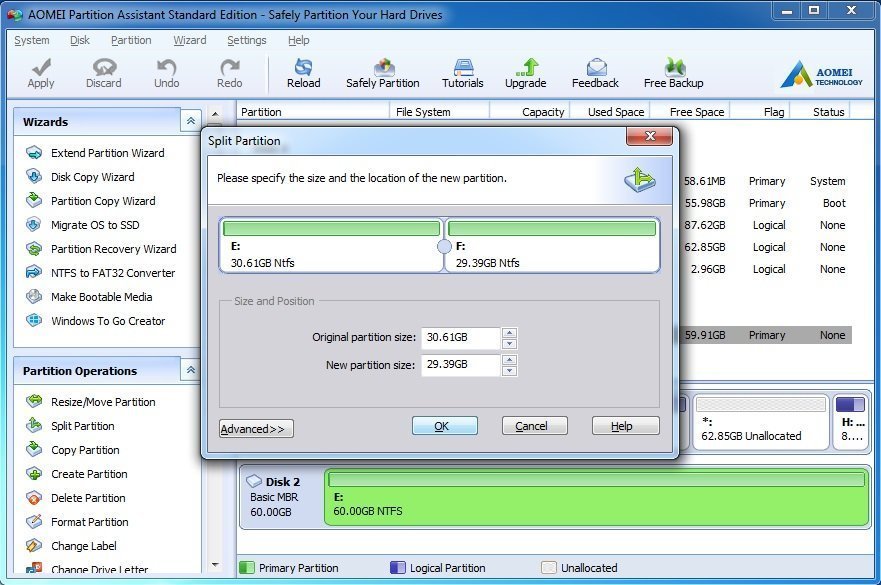Image resolution: width=881 pixels, height=585 pixels.
Task: Select Change Label operation
Action: click(x=71, y=546)
